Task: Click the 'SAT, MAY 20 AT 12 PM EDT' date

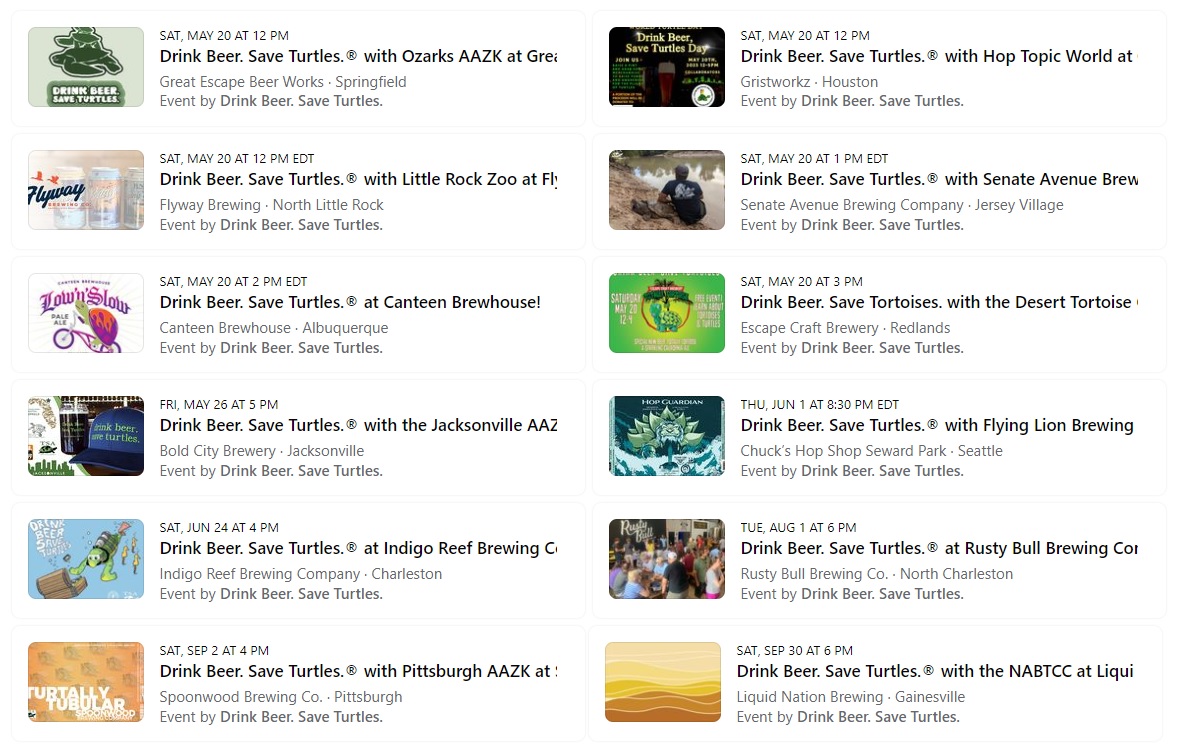Action: coord(237,159)
